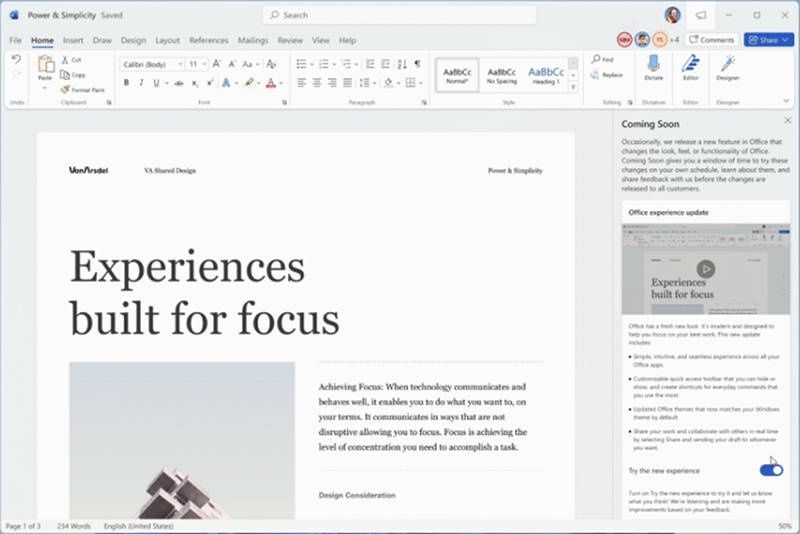The width and height of the screenshot is (800, 534).
Task: Apply the Heading 1 style
Action: pos(545,75)
